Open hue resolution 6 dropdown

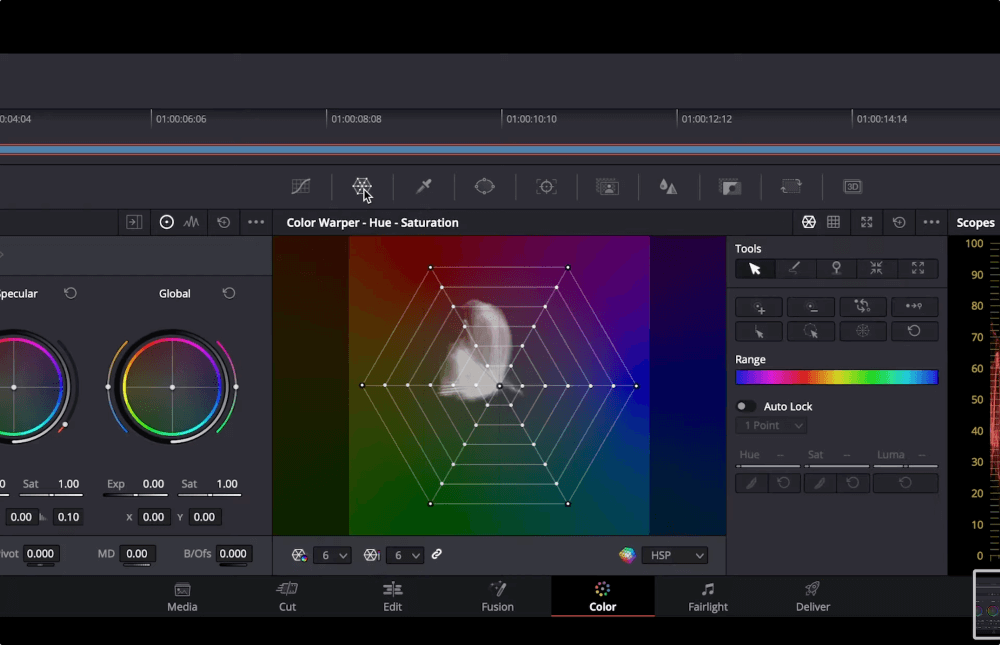pos(334,555)
